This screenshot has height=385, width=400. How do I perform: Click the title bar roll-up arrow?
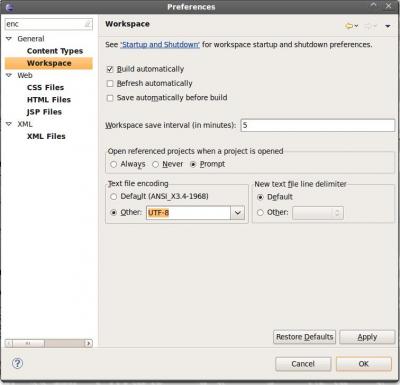(374, 5)
